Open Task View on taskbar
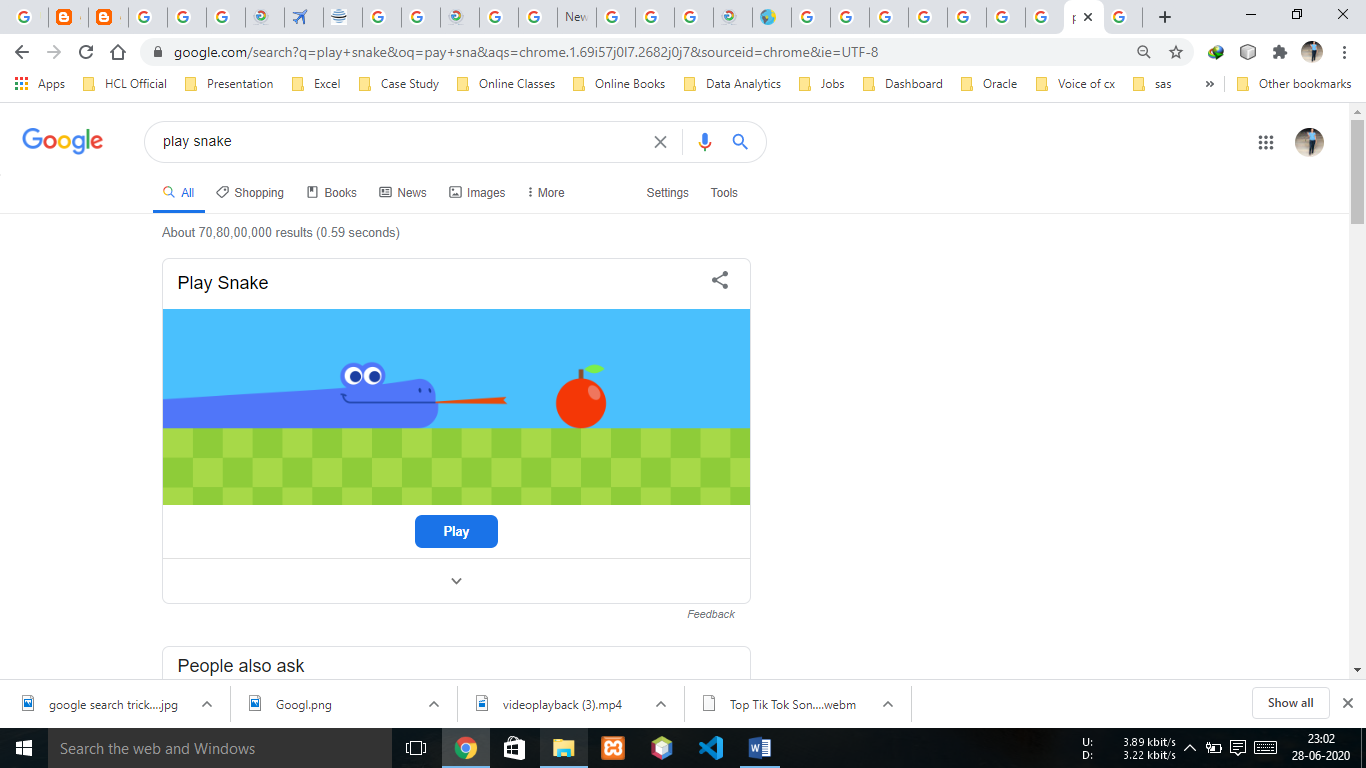This screenshot has height=768, width=1366. 416,748
